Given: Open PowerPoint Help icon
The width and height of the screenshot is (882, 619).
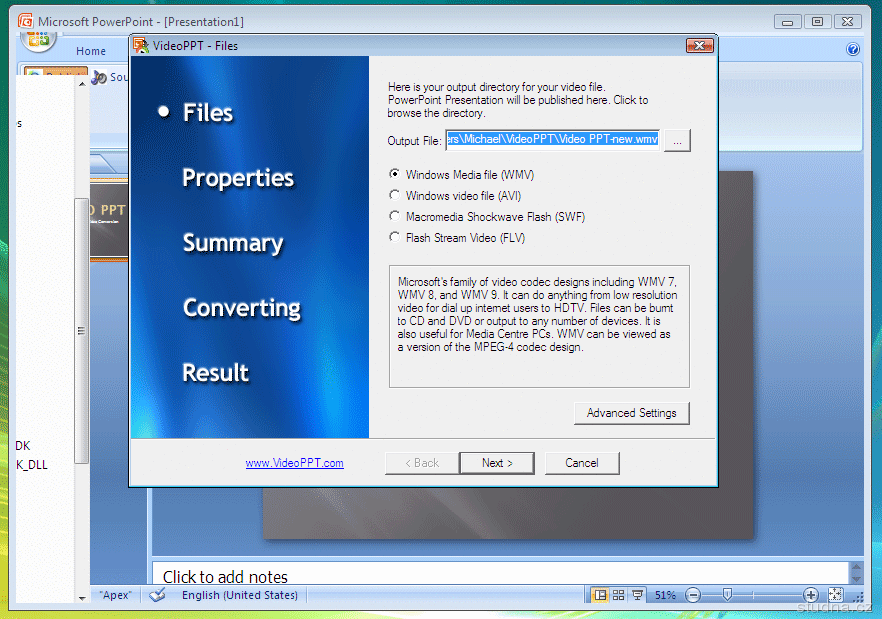Looking at the screenshot, I should pyautogui.click(x=853, y=50).
